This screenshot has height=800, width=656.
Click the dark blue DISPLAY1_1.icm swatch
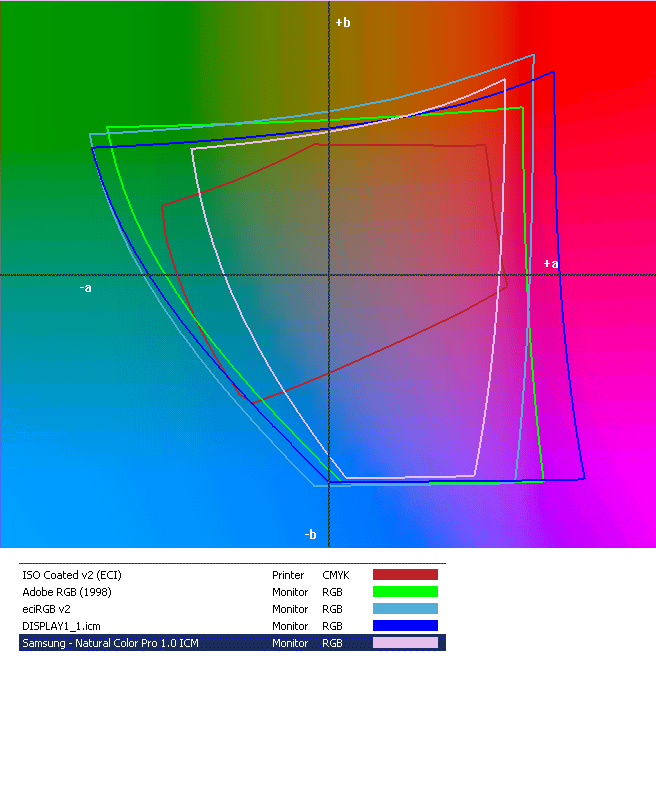click(405, 626)
